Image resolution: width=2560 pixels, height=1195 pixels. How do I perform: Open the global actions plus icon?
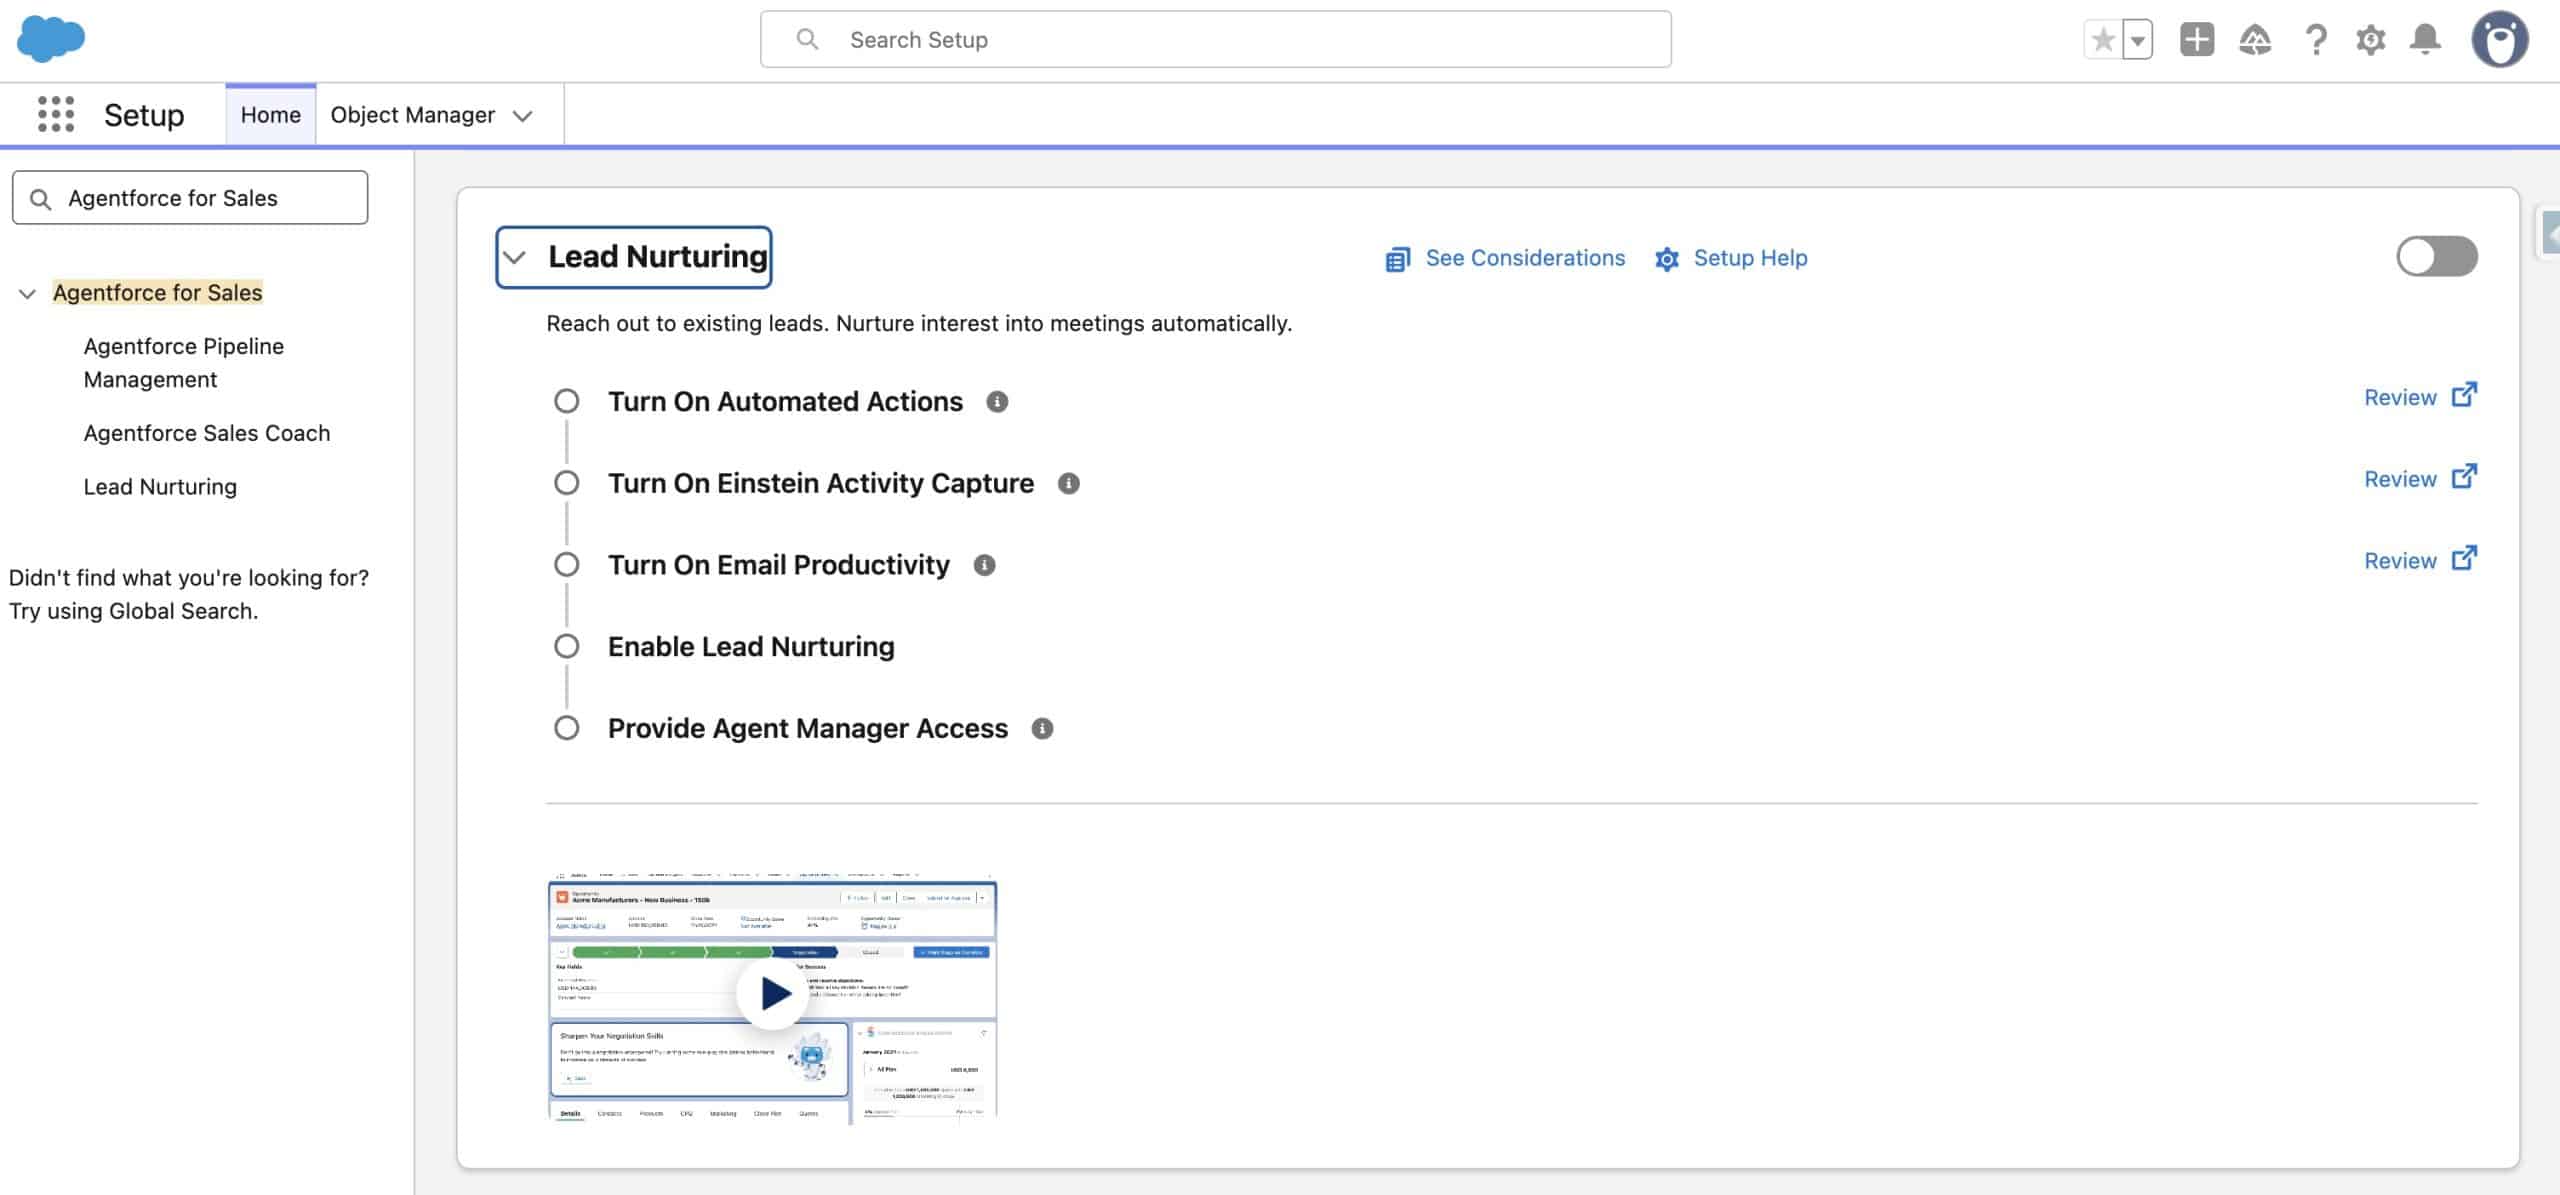tap(2196, 40)
